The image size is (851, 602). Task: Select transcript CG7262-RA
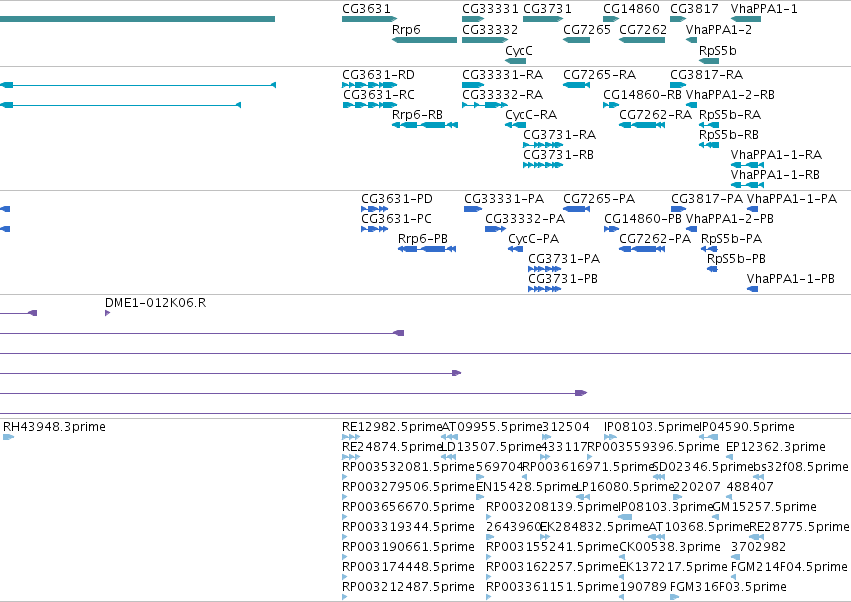(656, 115)
